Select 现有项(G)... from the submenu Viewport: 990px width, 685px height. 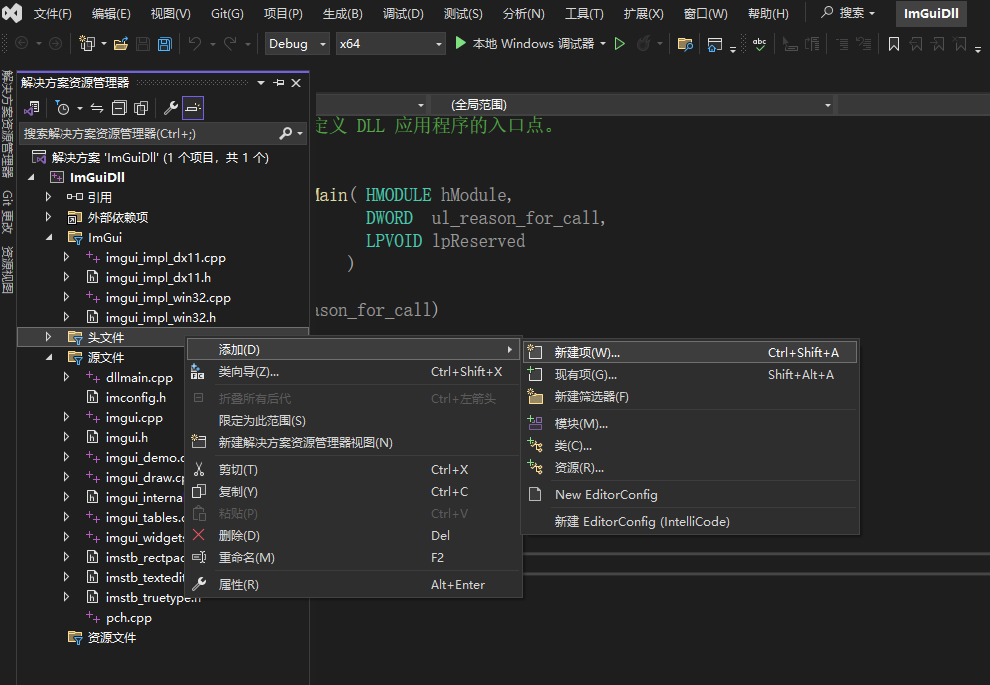click(690, 374)
